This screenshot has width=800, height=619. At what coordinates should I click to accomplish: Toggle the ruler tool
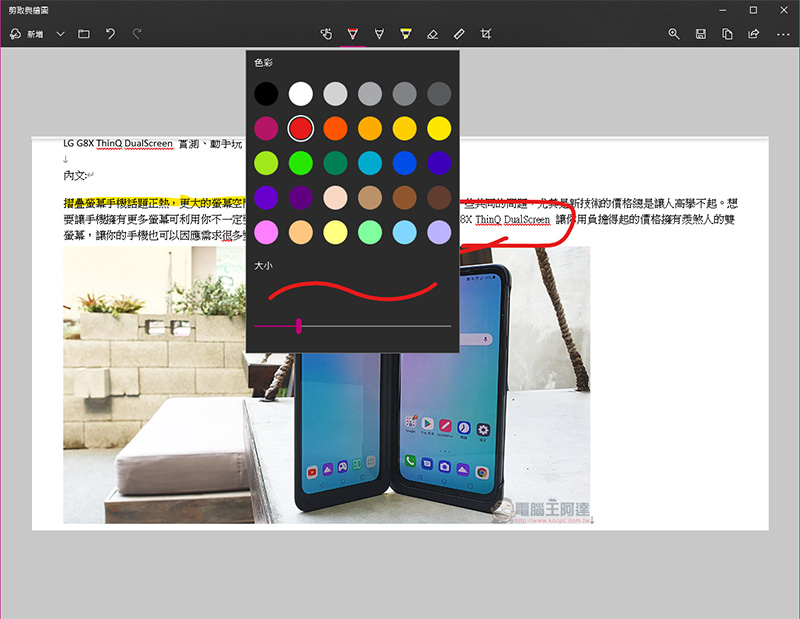click(459, 34)
